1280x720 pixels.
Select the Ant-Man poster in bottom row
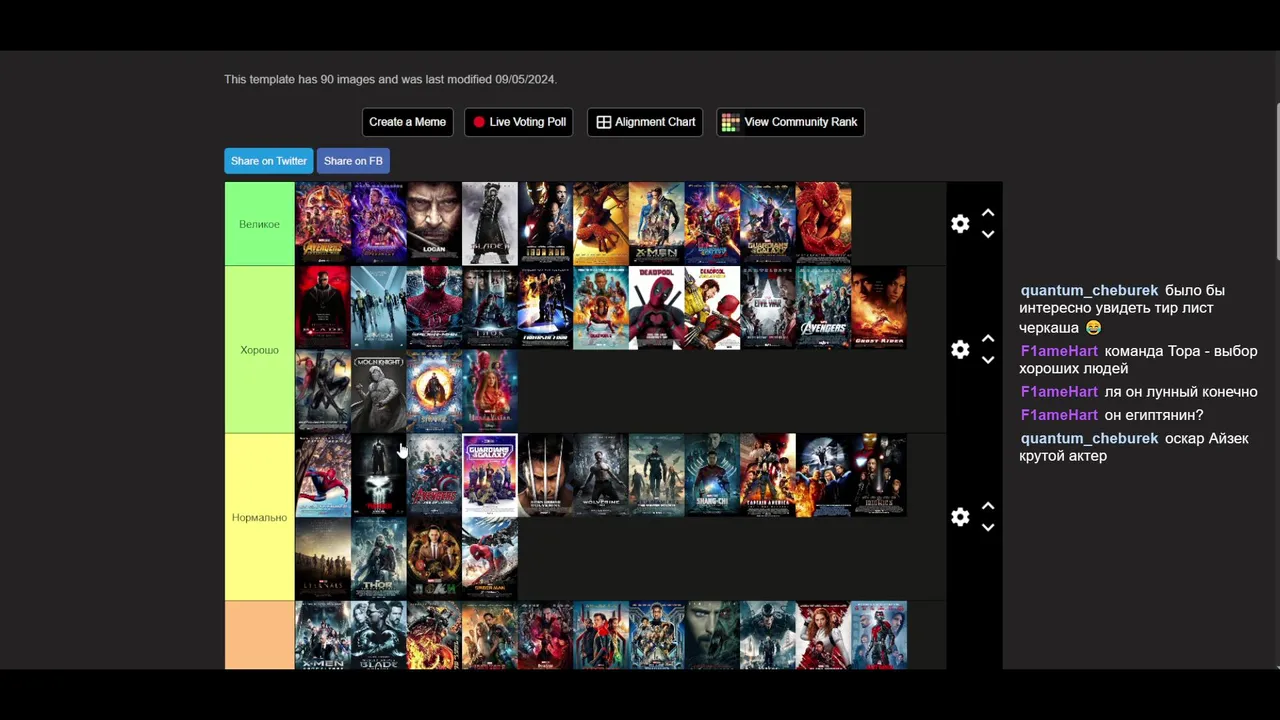tap(879, 635)
